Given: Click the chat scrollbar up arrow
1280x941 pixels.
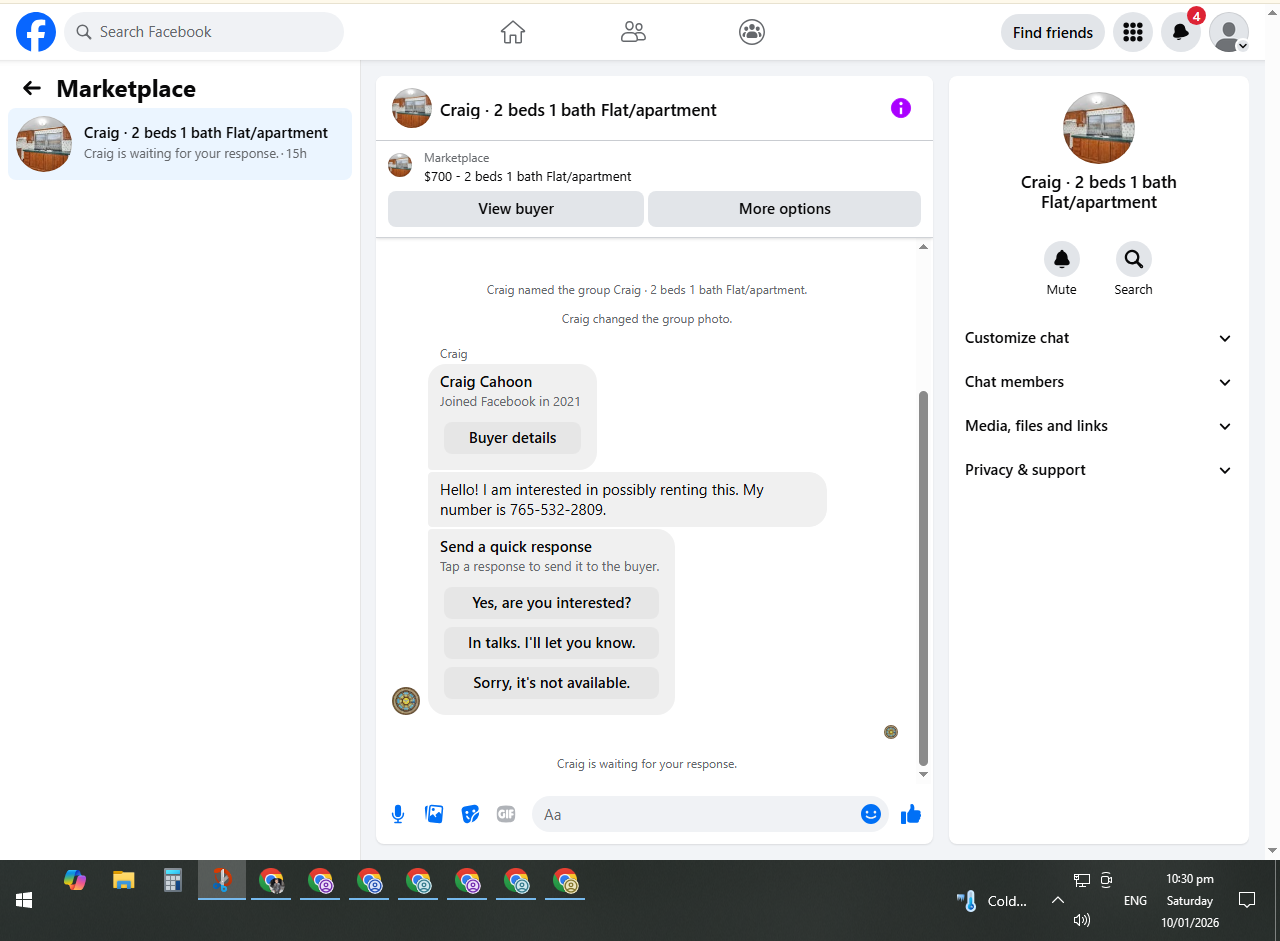Looking at the screenshot, I should pos(923,246).
